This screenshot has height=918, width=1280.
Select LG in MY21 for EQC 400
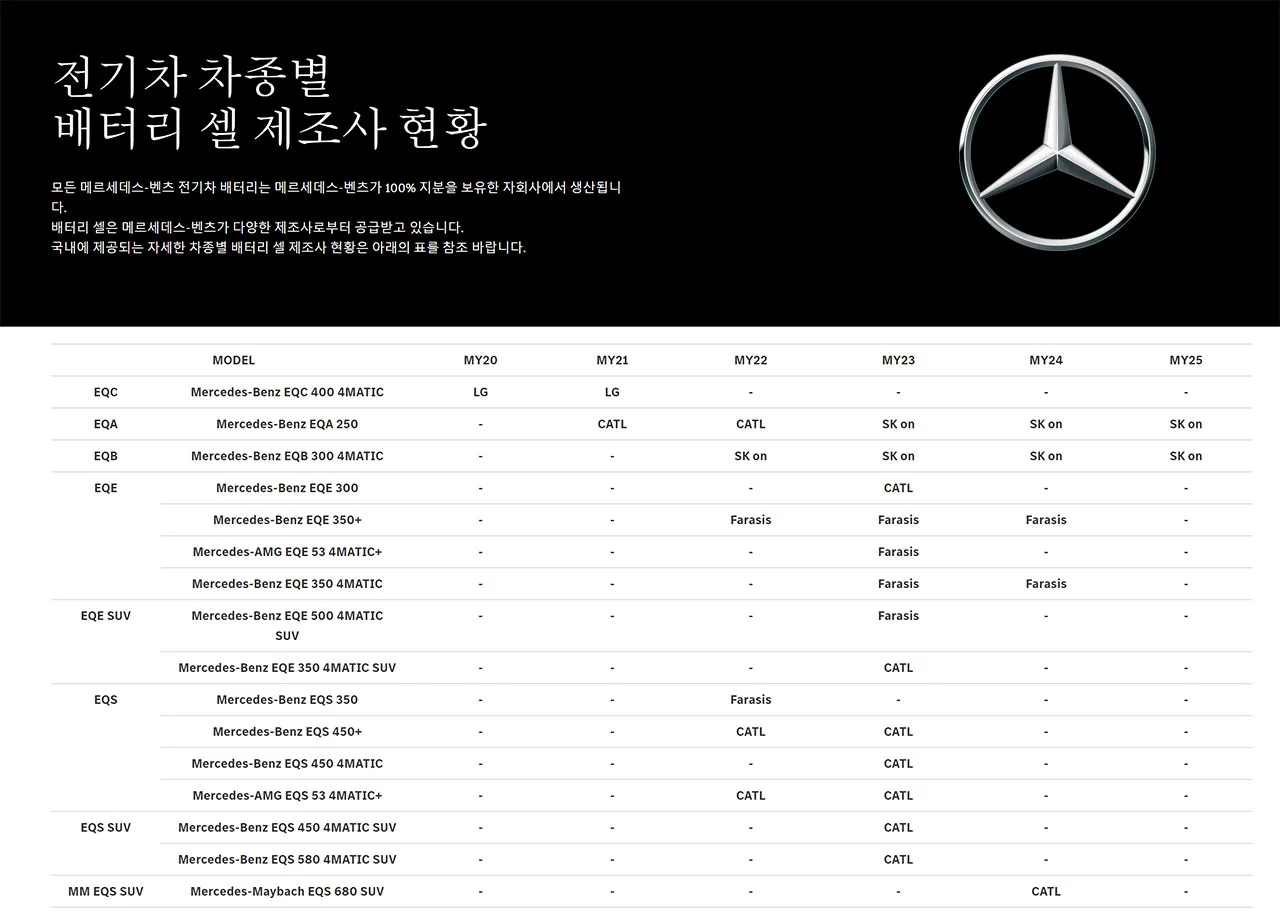point(612,392)
